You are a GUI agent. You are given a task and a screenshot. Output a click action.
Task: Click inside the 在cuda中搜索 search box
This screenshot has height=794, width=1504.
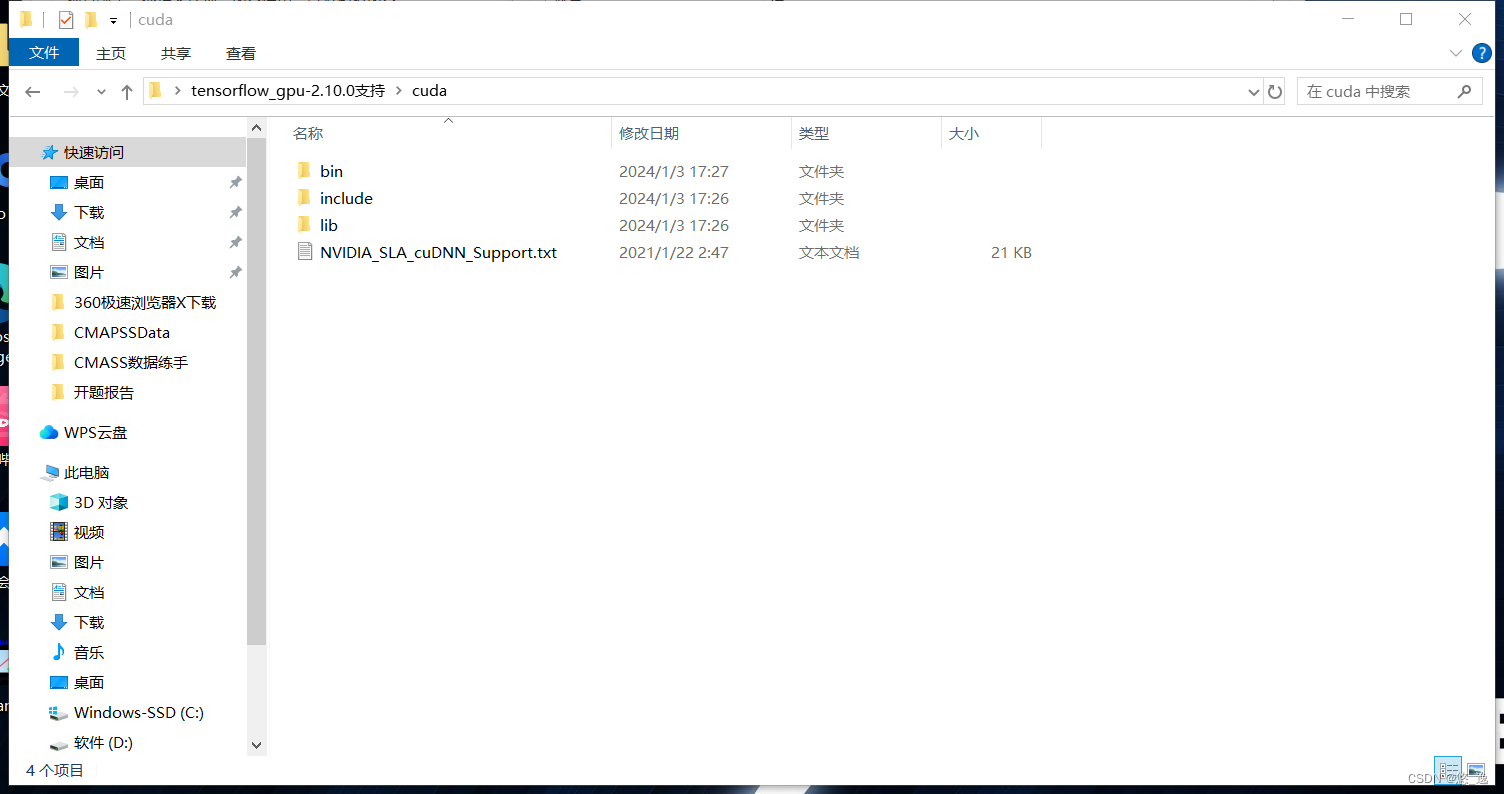tap(1380, 91)
